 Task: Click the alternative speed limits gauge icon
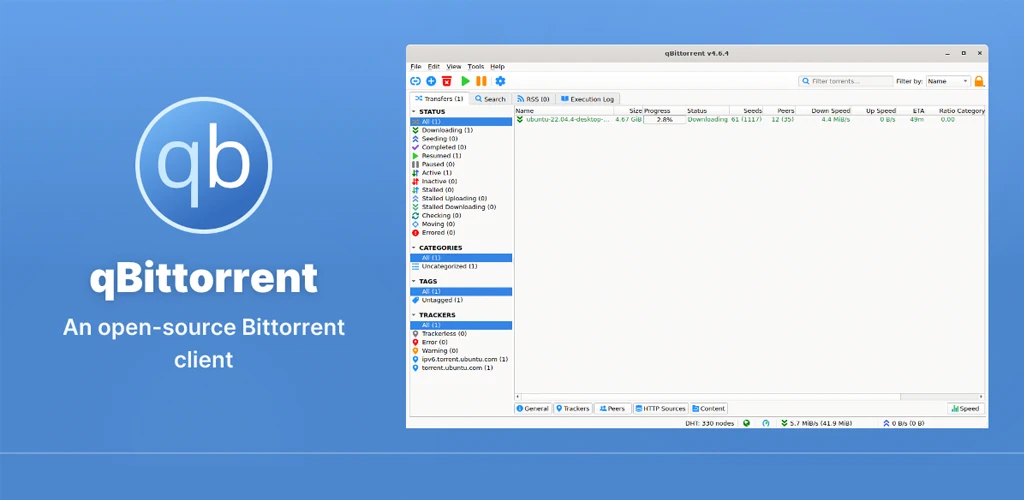point(765,423)
